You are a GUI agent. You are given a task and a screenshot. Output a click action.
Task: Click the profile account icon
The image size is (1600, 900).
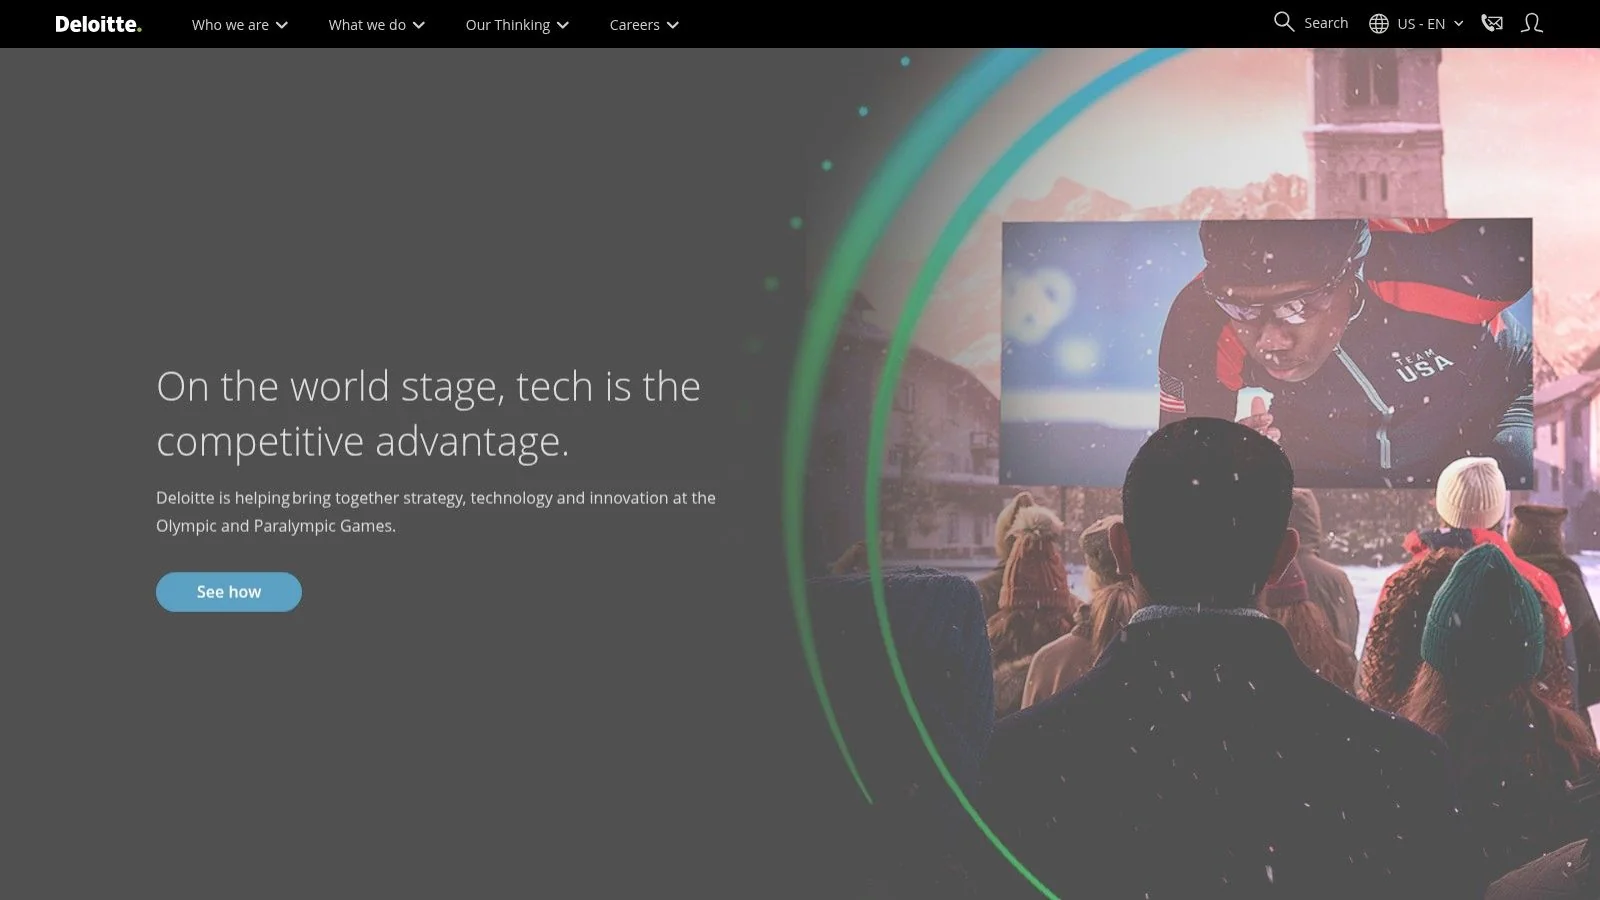pos(1531,24)
